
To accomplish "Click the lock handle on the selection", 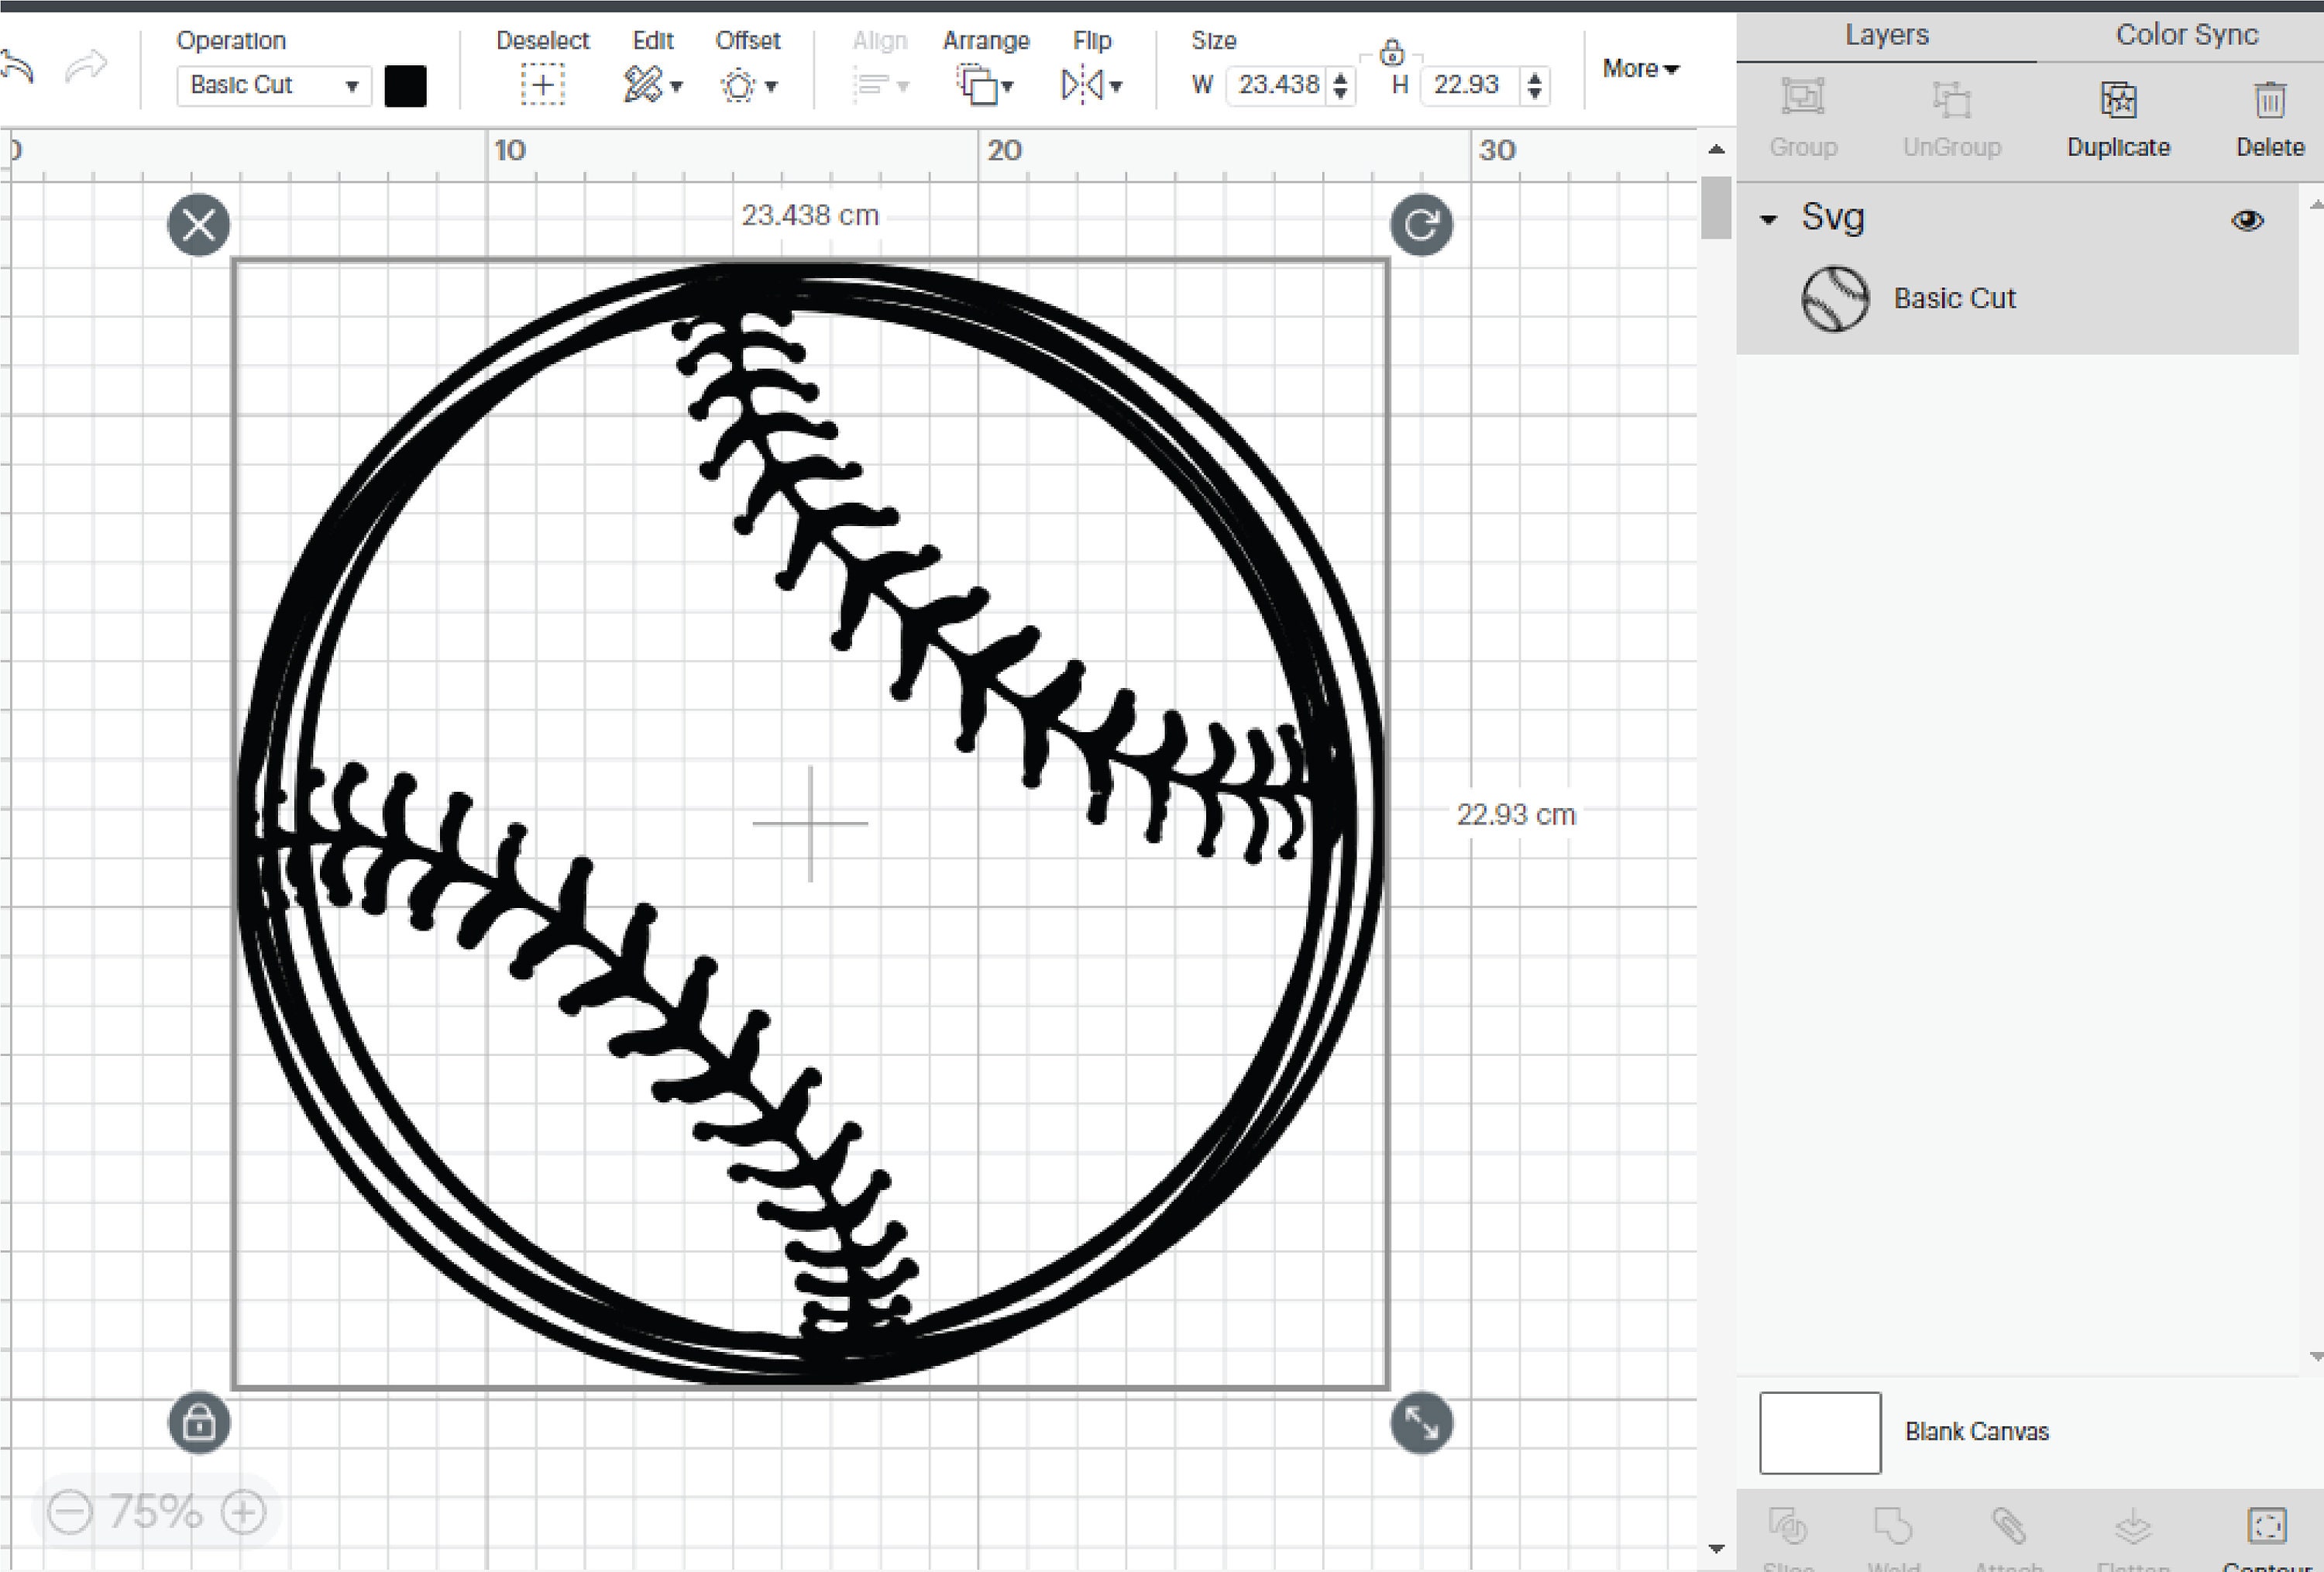I will [x=199, y=1421].
